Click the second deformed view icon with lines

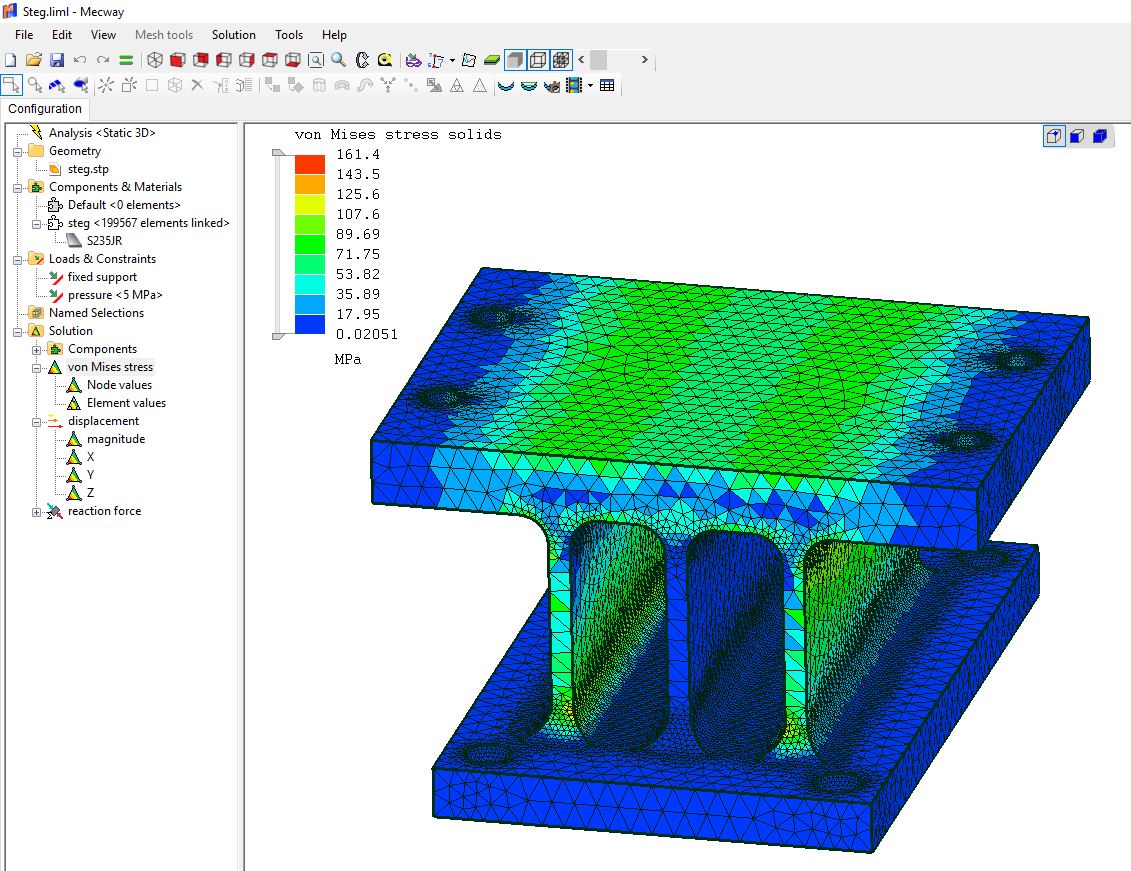(529, 86)
